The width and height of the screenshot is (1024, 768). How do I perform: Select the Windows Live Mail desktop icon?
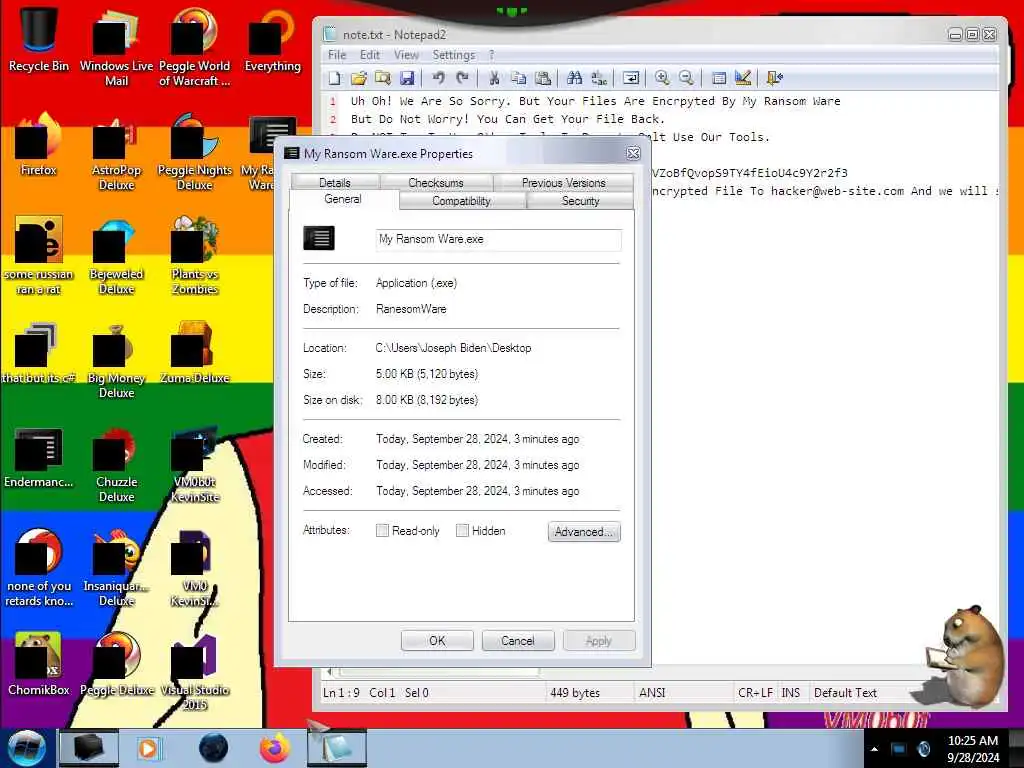pyautogui.click(x=116, y=46)
